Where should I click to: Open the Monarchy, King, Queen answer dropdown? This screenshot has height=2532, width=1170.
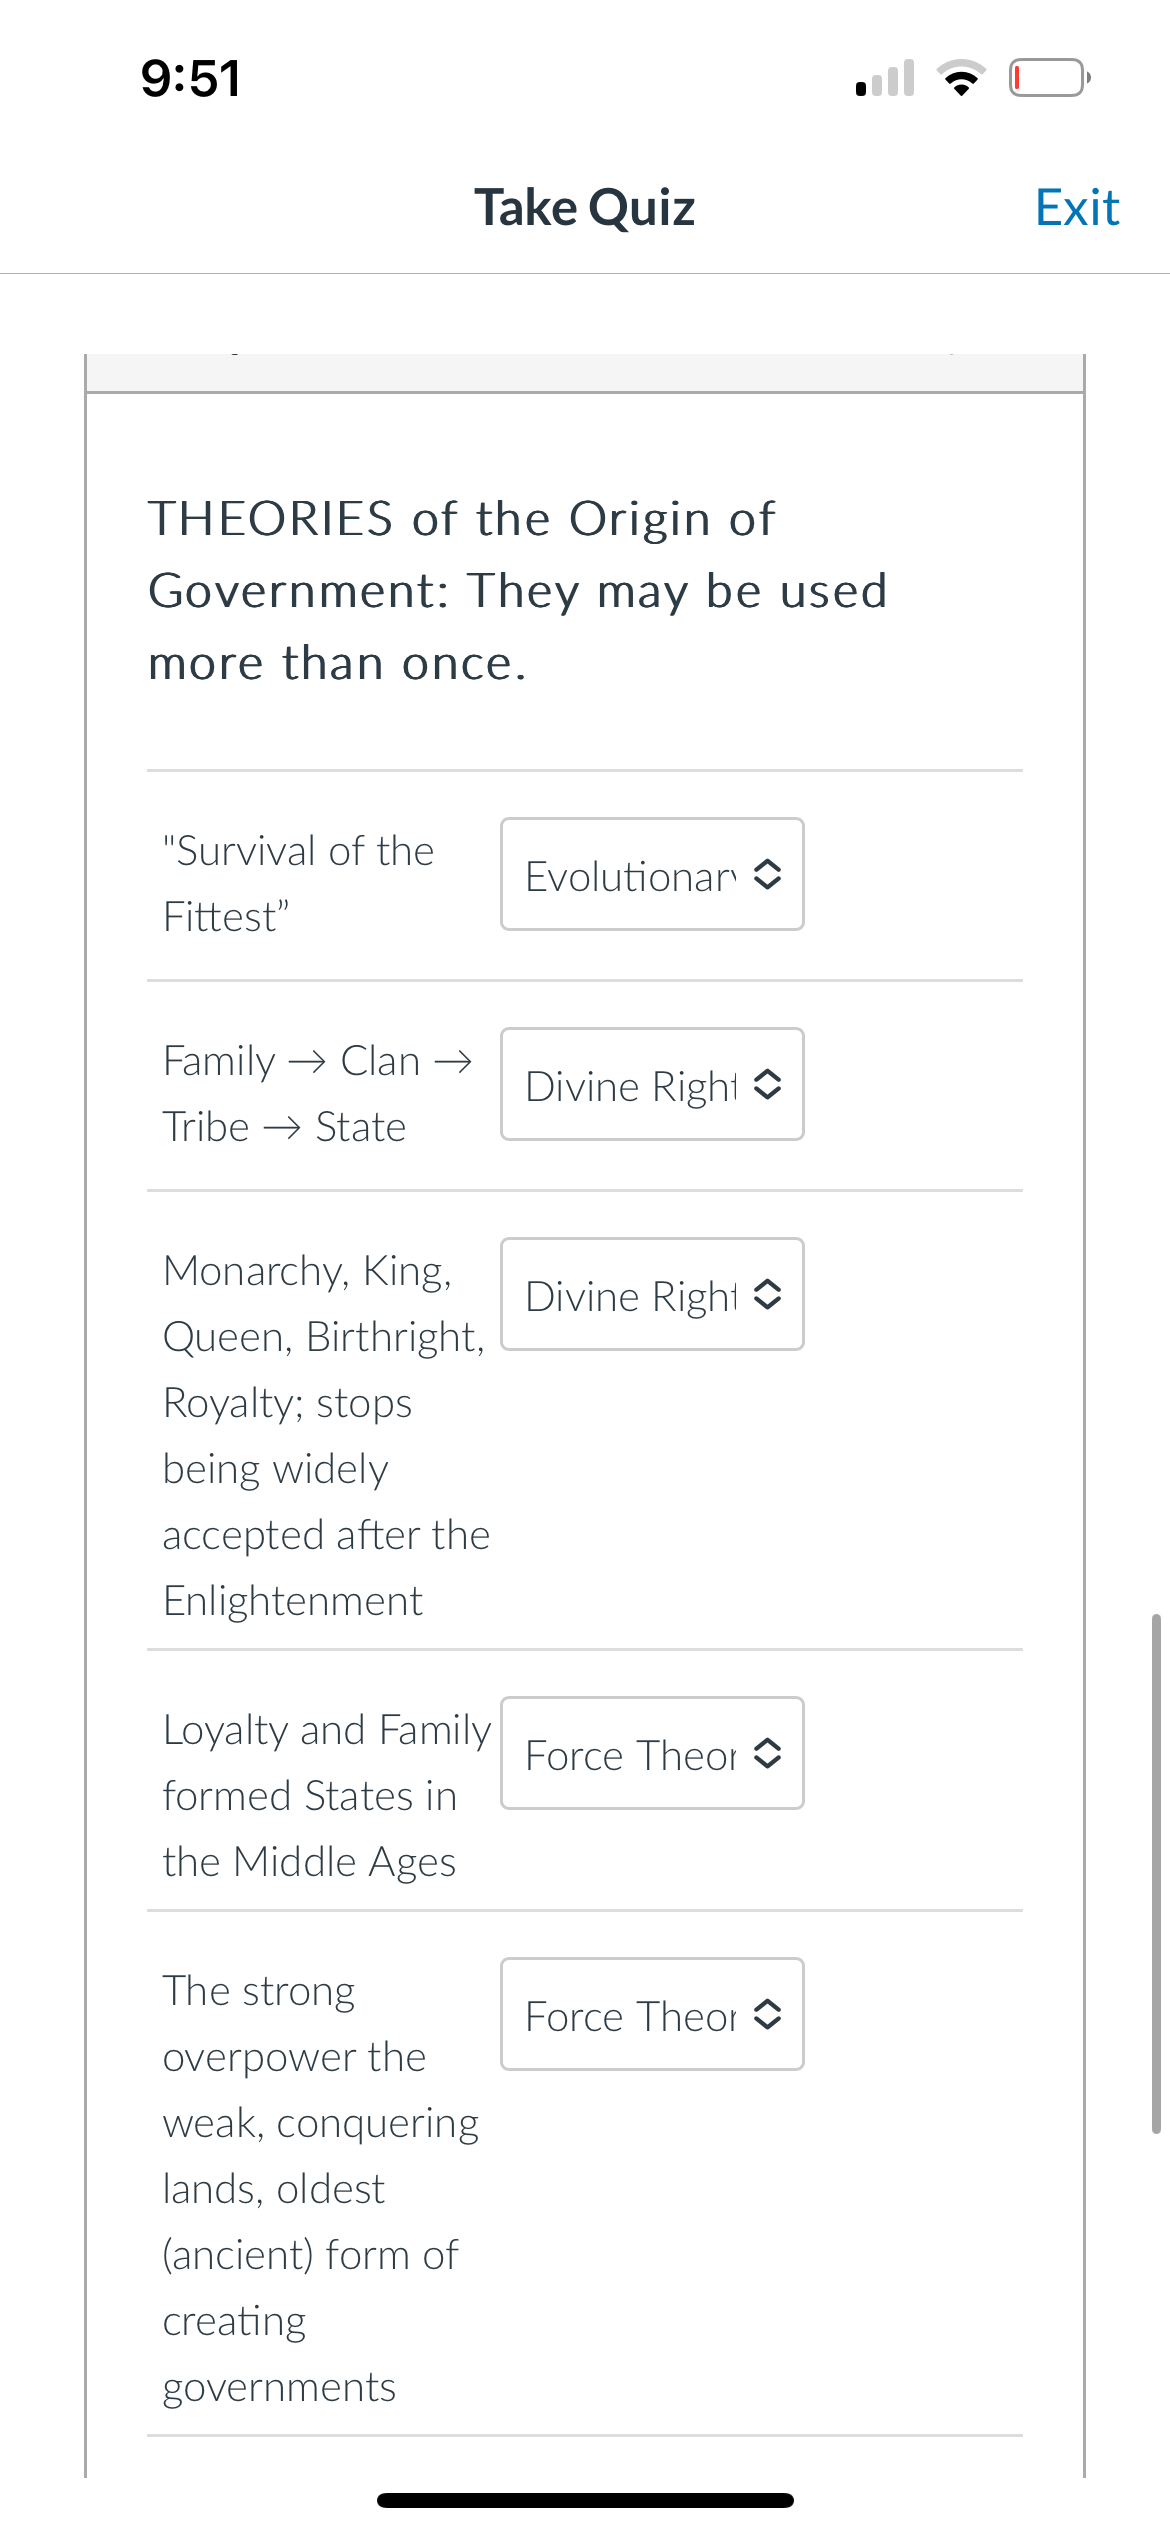pos(652,1294)
